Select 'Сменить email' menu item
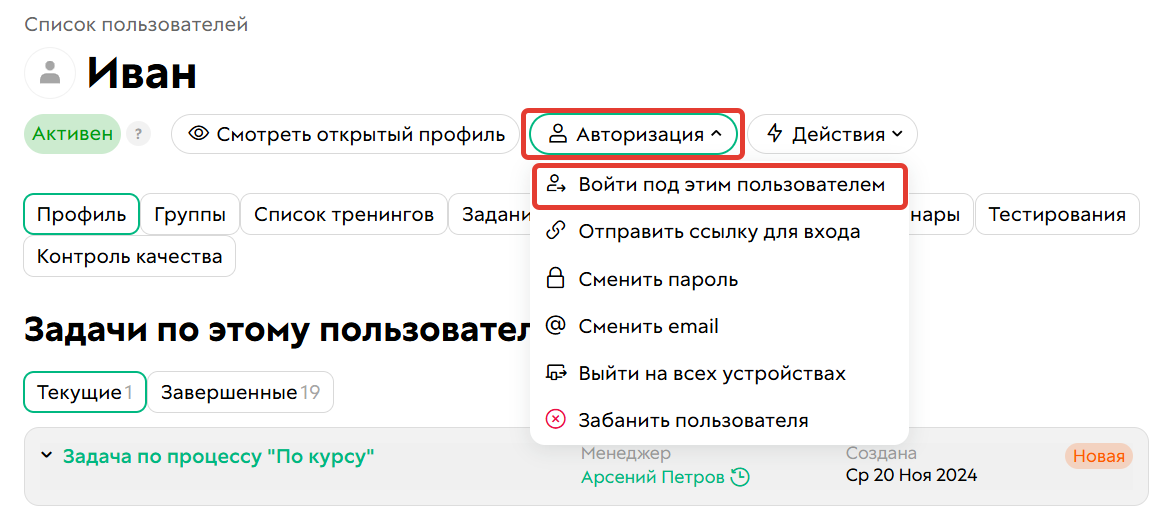Screen dimensions: 1169x529 (719, 326)
